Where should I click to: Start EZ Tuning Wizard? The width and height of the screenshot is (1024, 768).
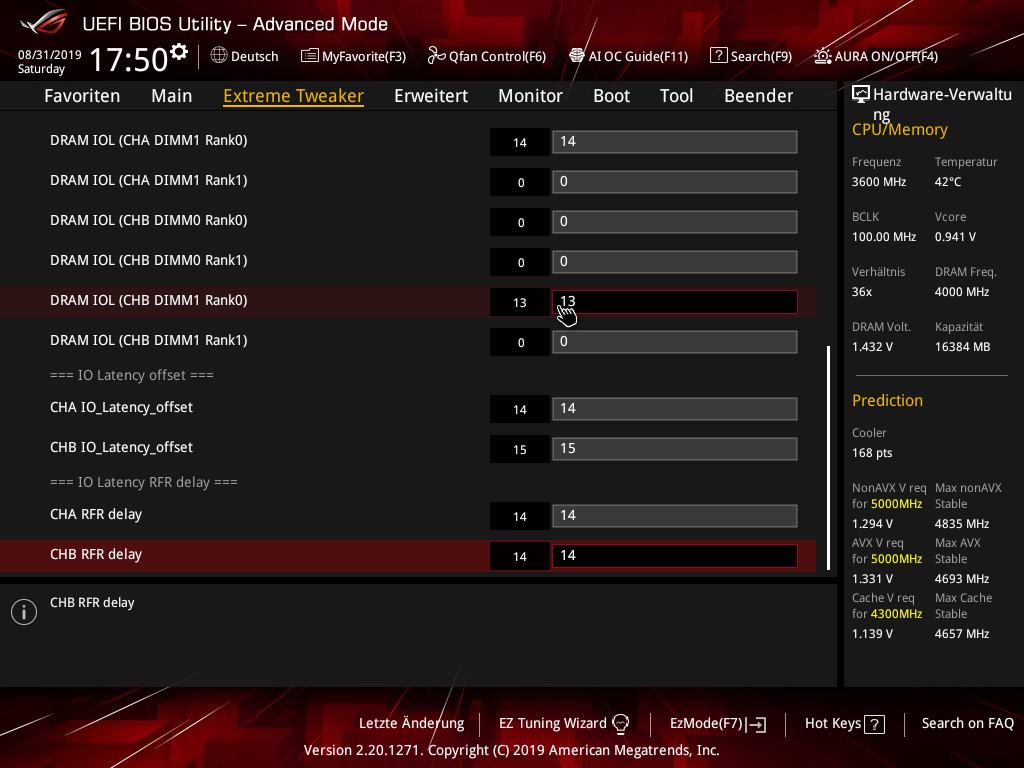564,724
